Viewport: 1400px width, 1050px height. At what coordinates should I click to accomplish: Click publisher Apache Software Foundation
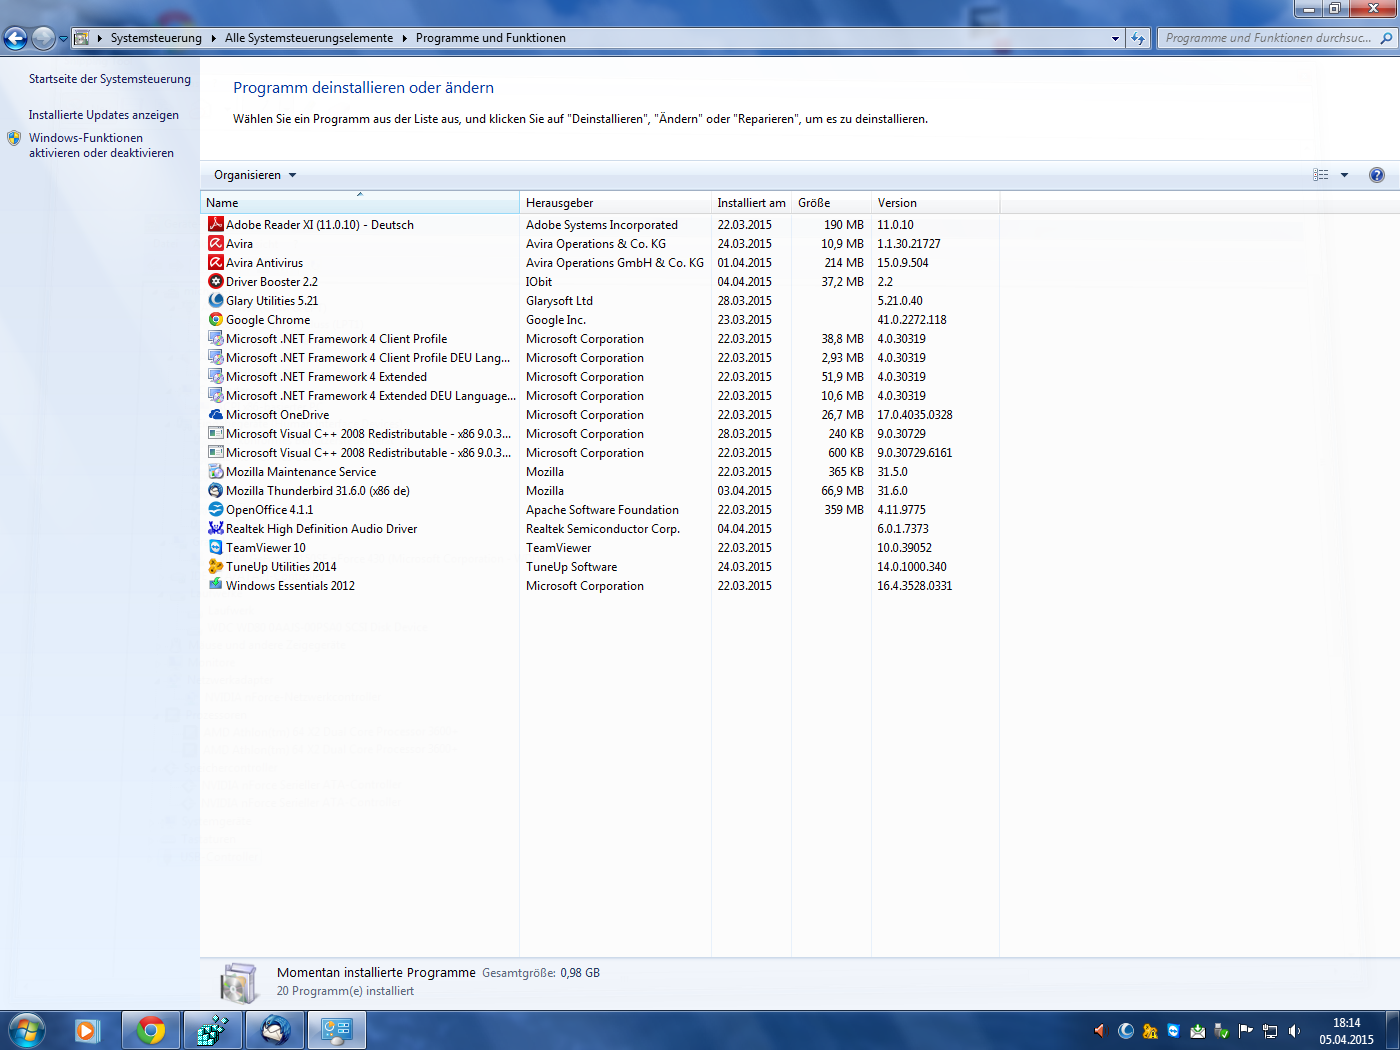[x=602, y=510]
